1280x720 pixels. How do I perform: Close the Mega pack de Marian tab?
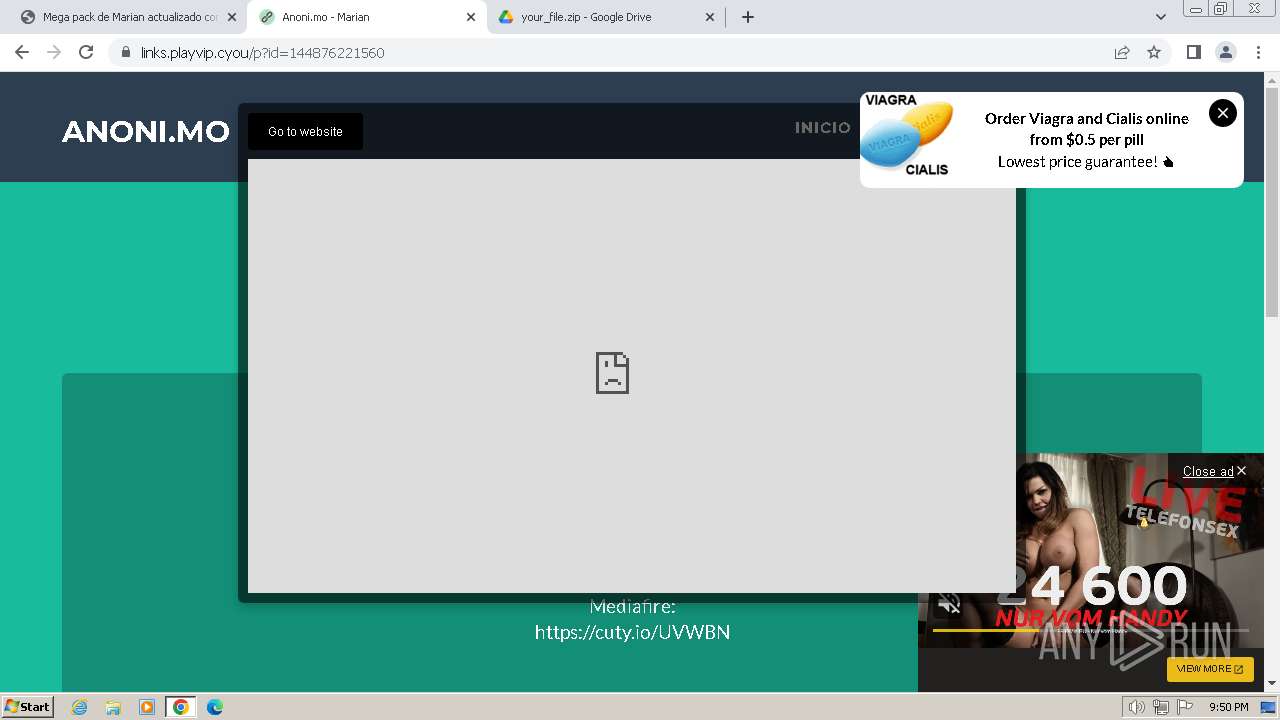point(232,17)
